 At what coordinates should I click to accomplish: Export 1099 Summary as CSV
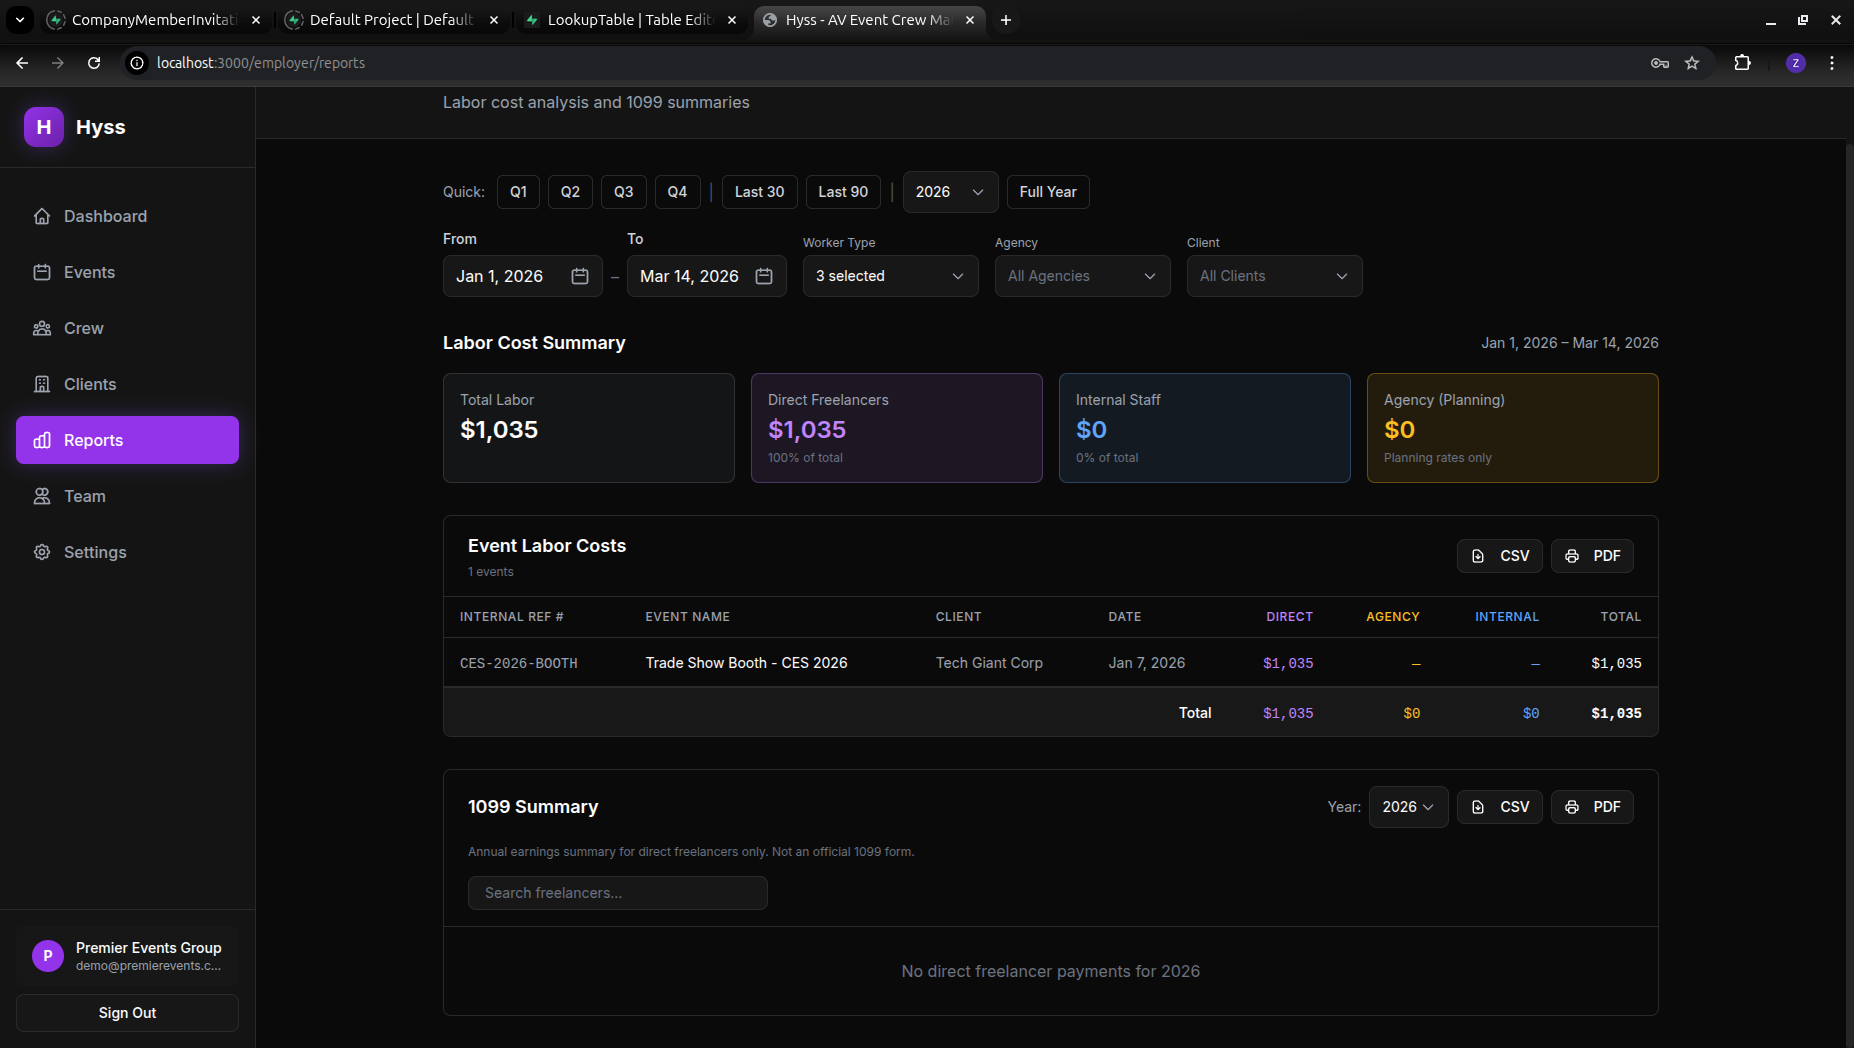click(1500, 807)
